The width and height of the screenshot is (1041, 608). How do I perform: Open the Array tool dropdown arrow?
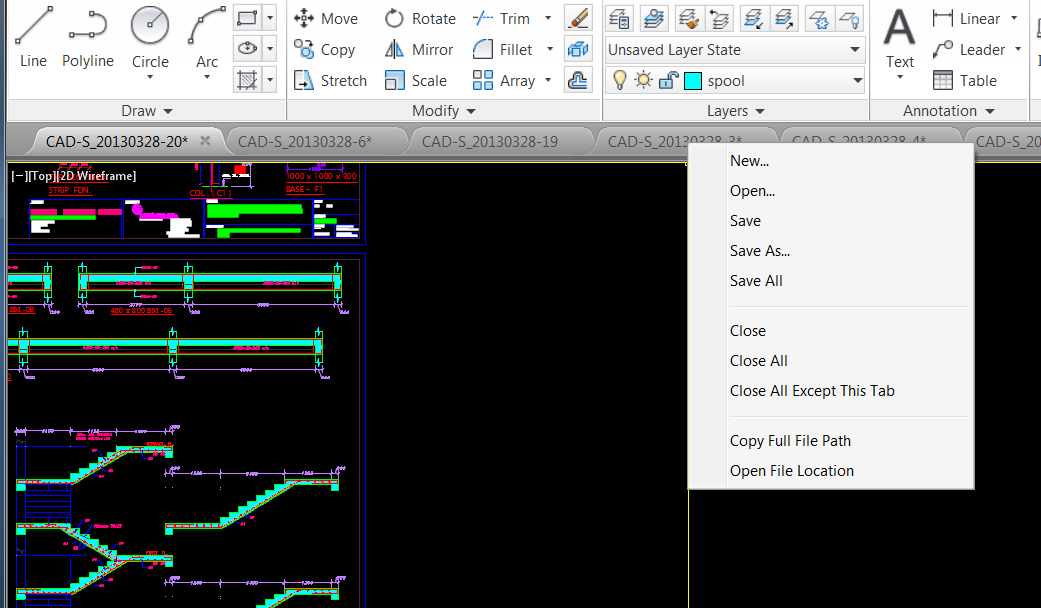(548, 80)
